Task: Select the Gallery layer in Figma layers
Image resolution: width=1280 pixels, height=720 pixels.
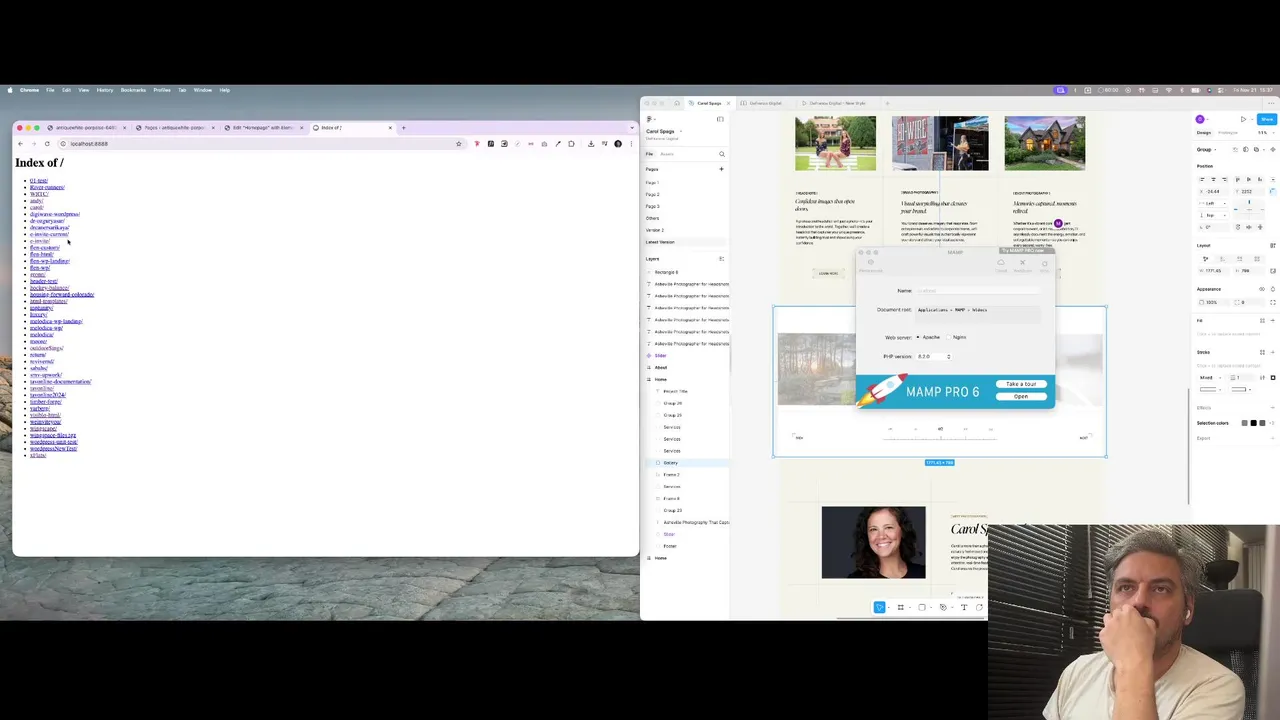Action: [671, 463]
